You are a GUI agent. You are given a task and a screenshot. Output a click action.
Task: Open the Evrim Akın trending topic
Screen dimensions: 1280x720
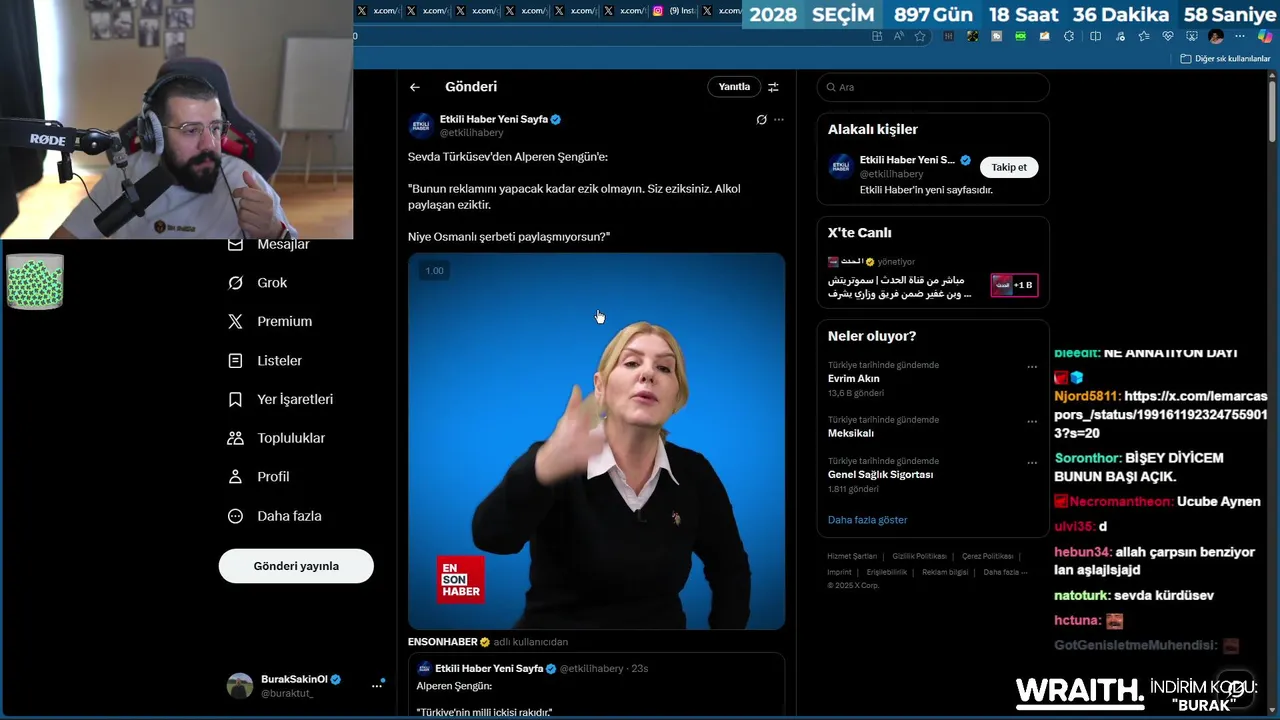933,379
